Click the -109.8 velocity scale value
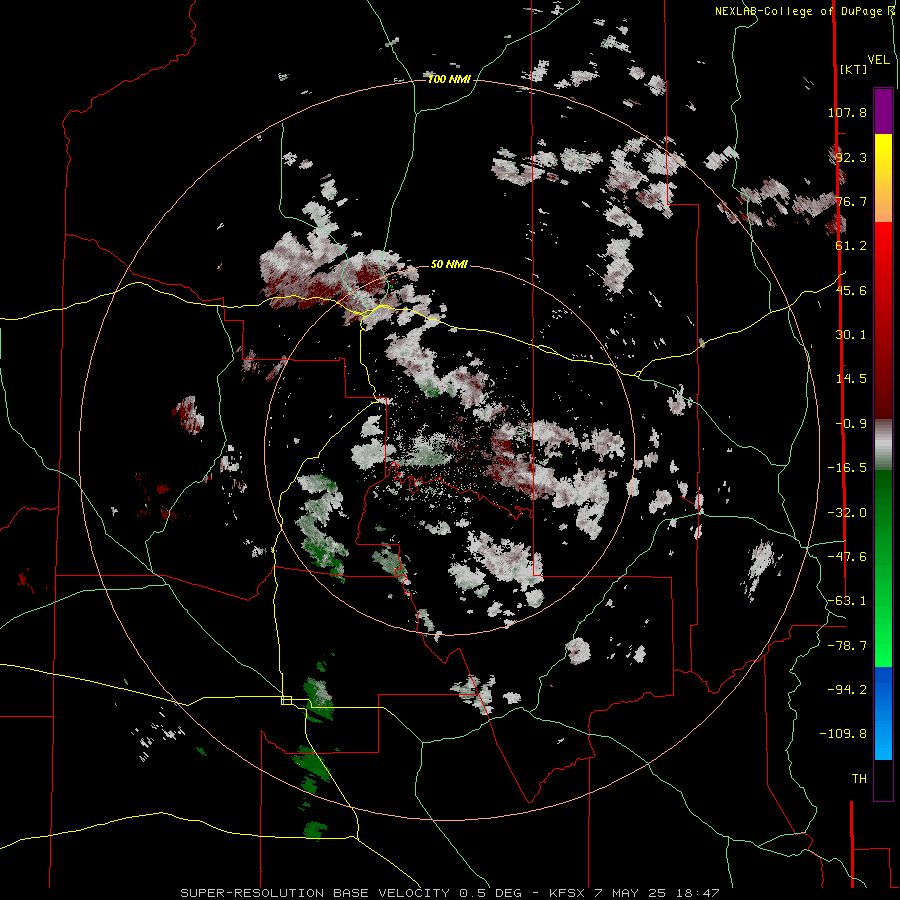 click(x=843, y=734)
